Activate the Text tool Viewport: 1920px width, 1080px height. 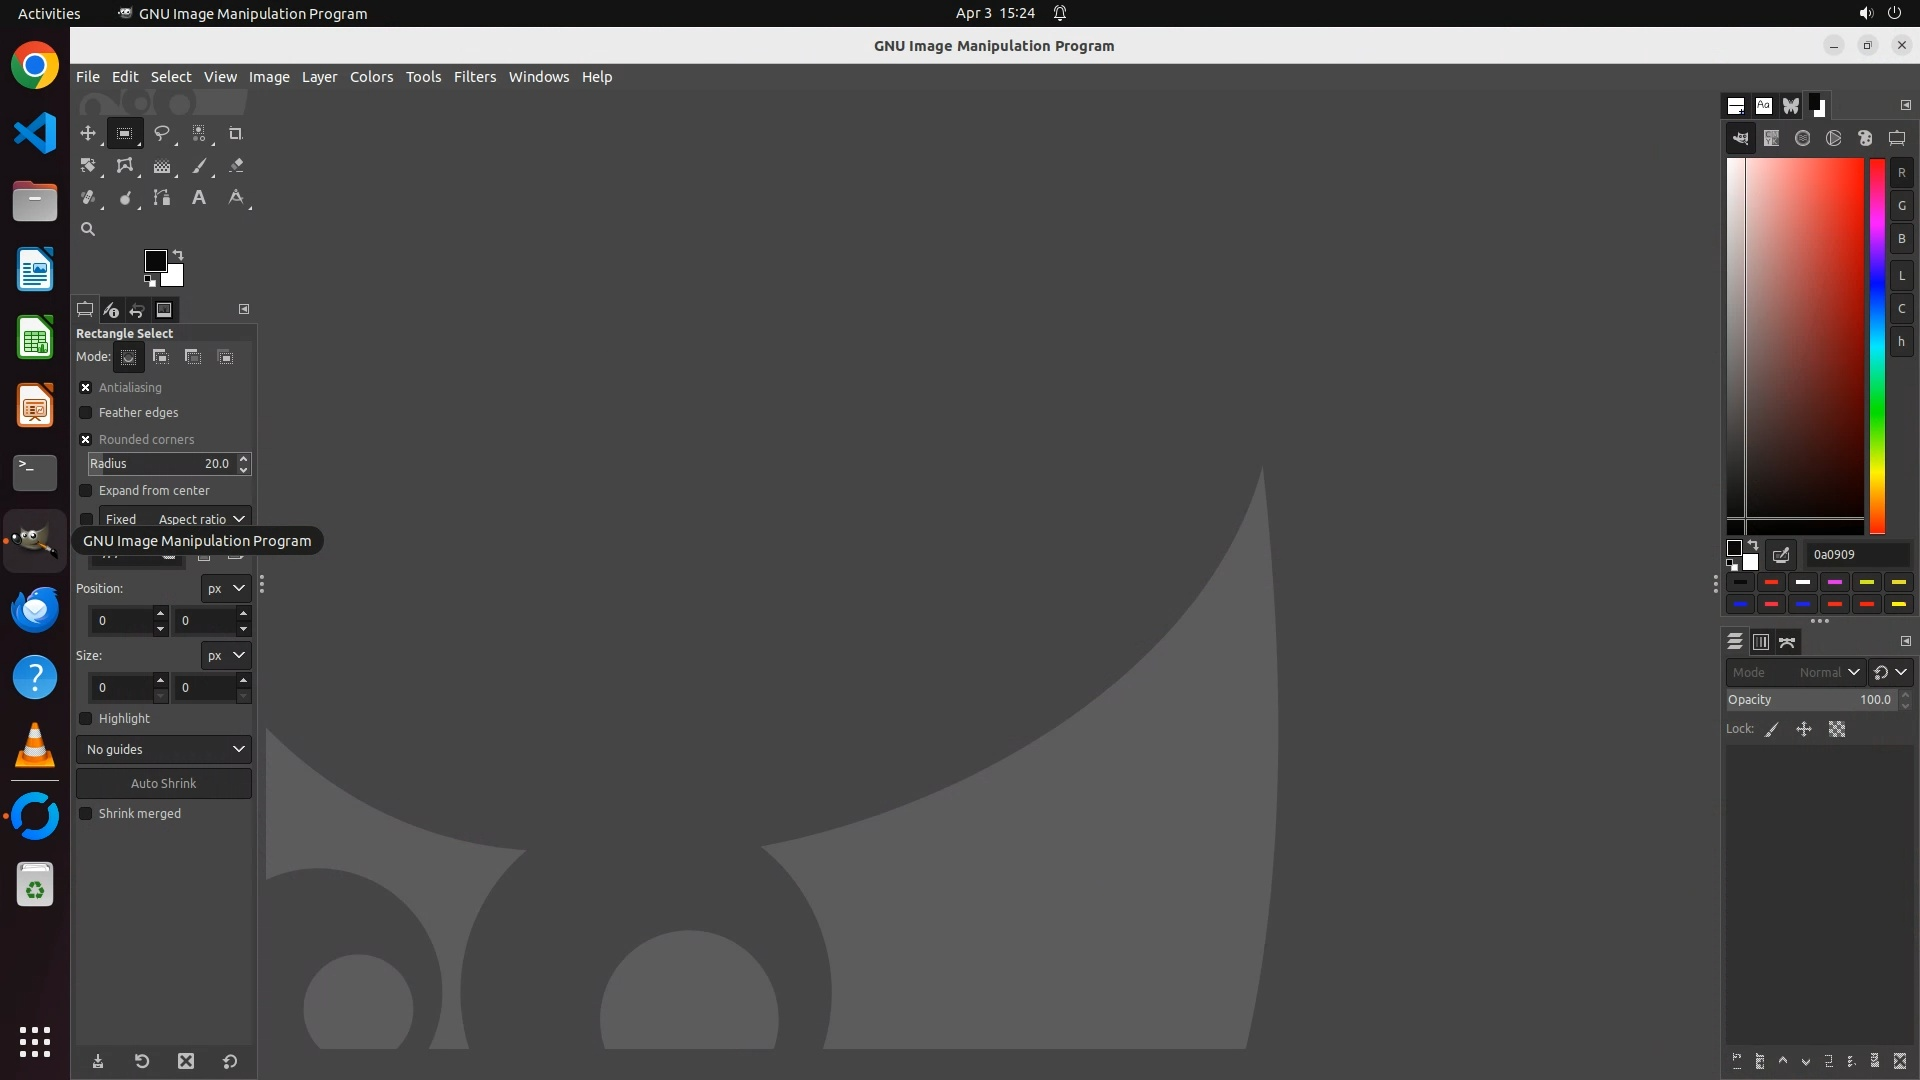tap(199, 198)
